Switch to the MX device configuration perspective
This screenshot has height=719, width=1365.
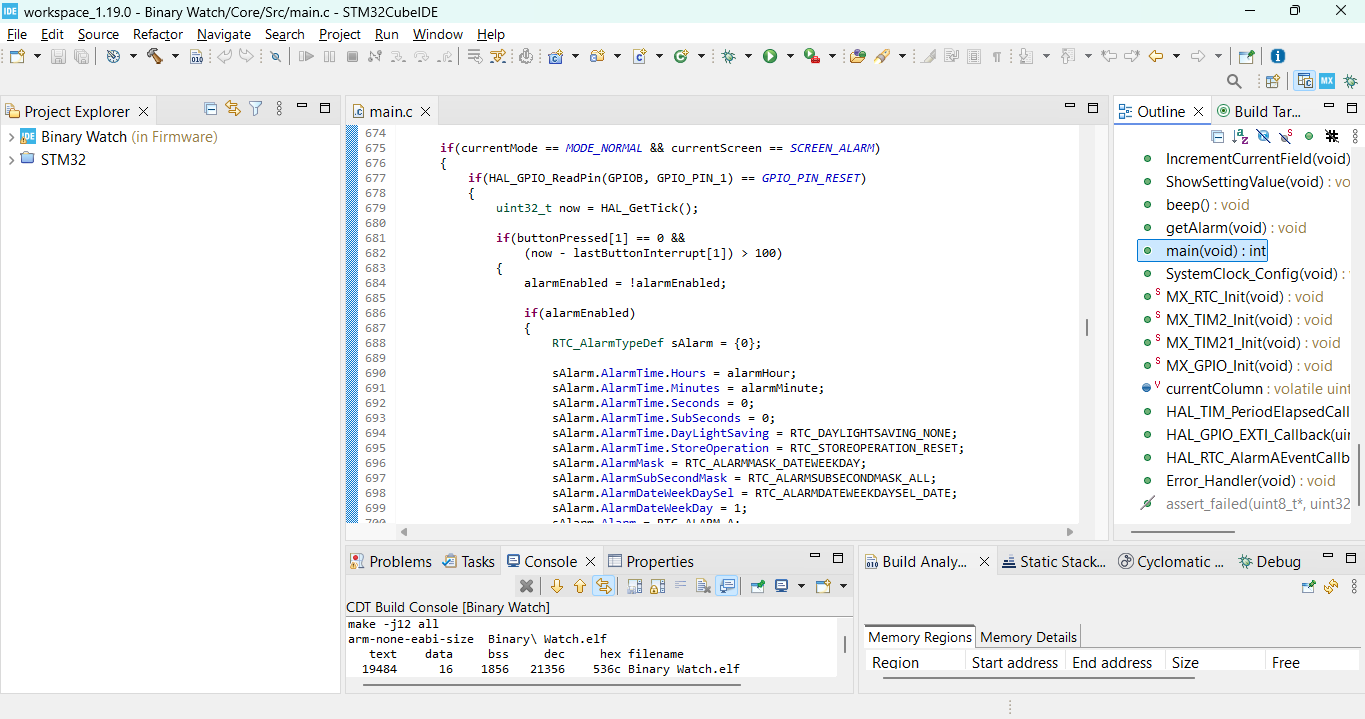[1327, 81]
